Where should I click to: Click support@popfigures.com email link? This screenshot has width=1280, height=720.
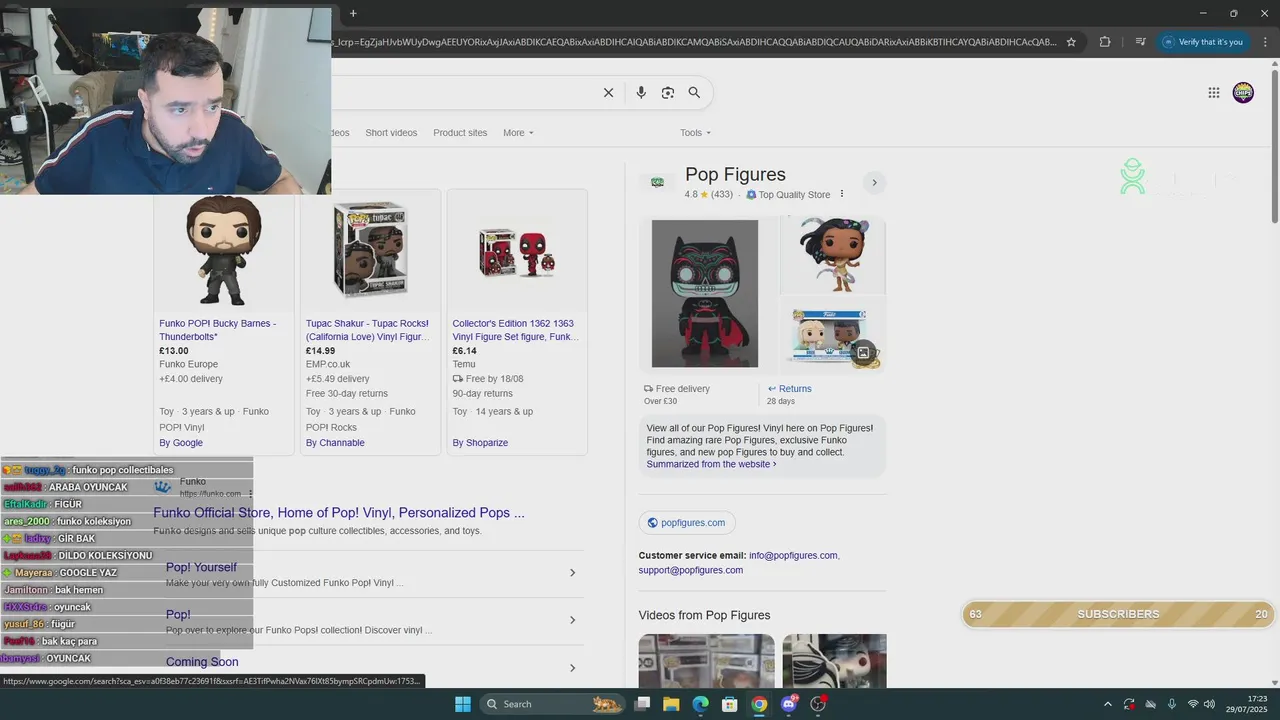tap(691, 570)
